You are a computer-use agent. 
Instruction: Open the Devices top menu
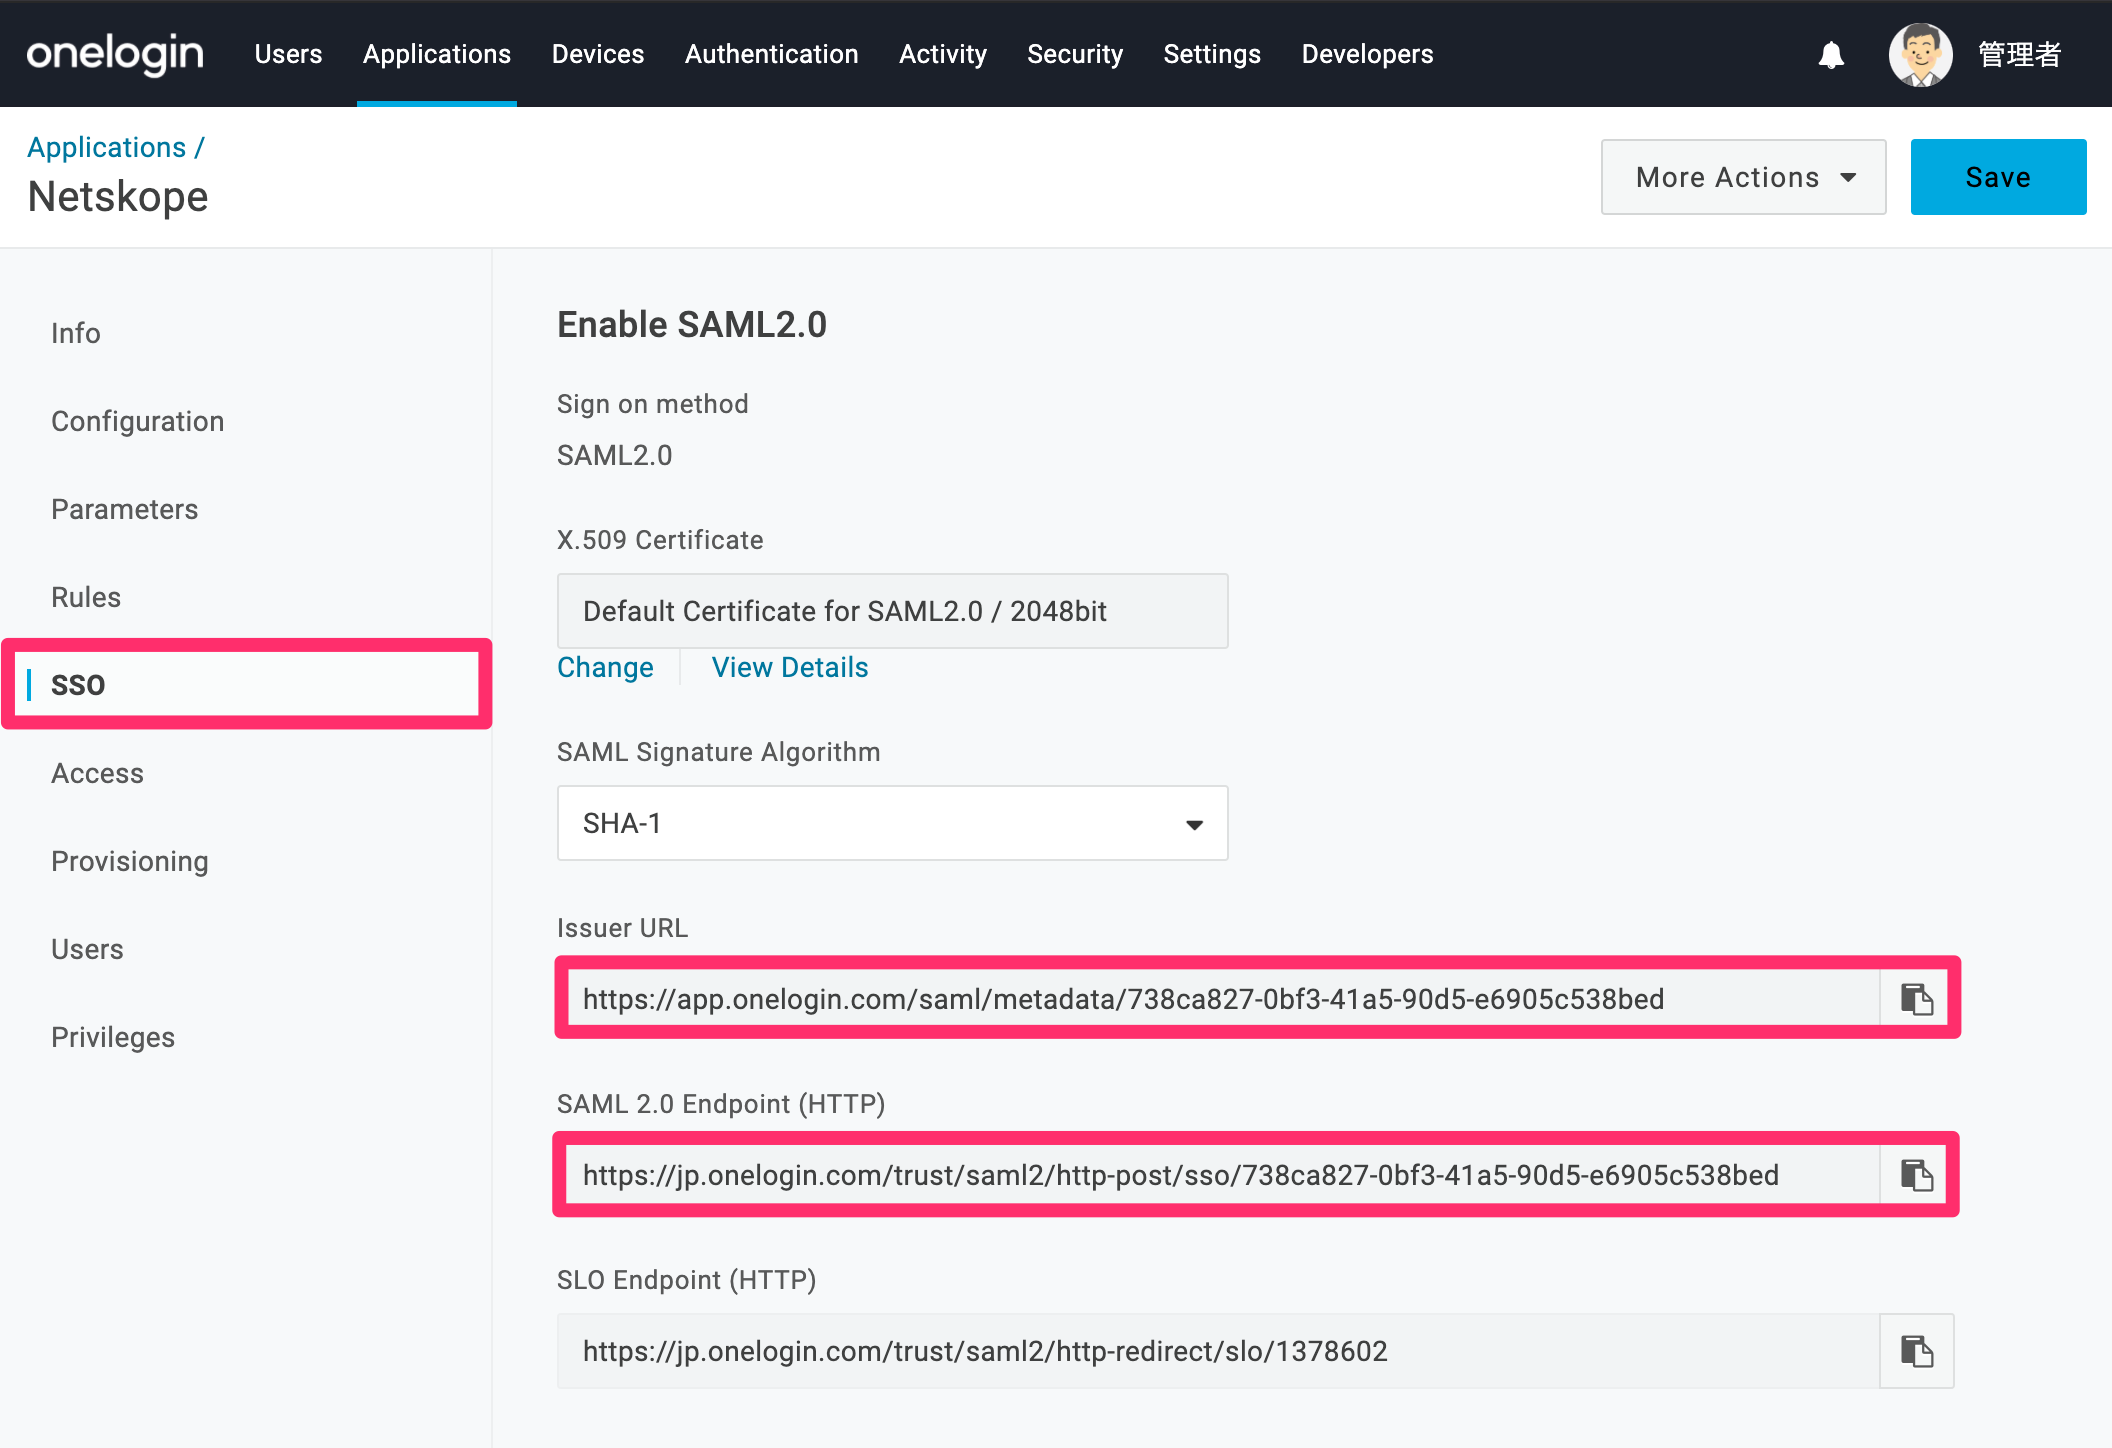click(598, 54)
